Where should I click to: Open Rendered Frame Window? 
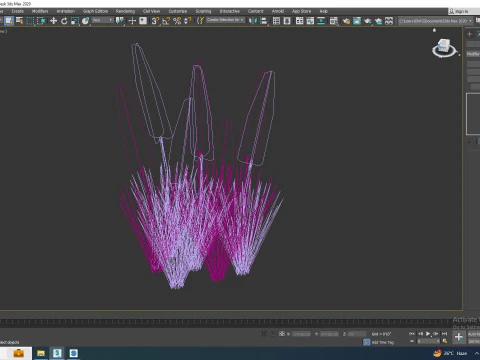point(357,21)
